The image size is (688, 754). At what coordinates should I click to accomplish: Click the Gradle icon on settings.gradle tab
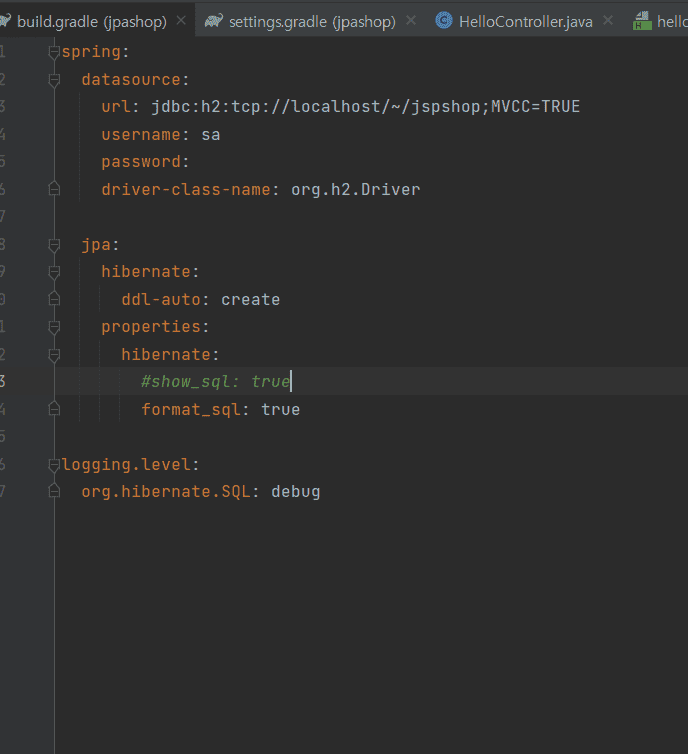tap(213, 20)
